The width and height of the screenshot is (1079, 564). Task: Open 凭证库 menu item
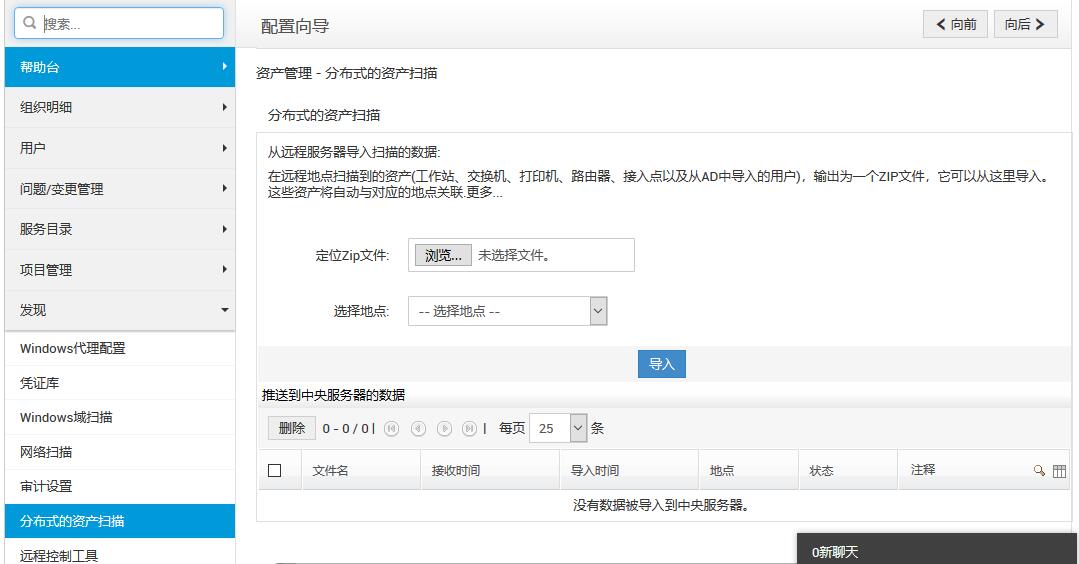[x=120, y=383]
